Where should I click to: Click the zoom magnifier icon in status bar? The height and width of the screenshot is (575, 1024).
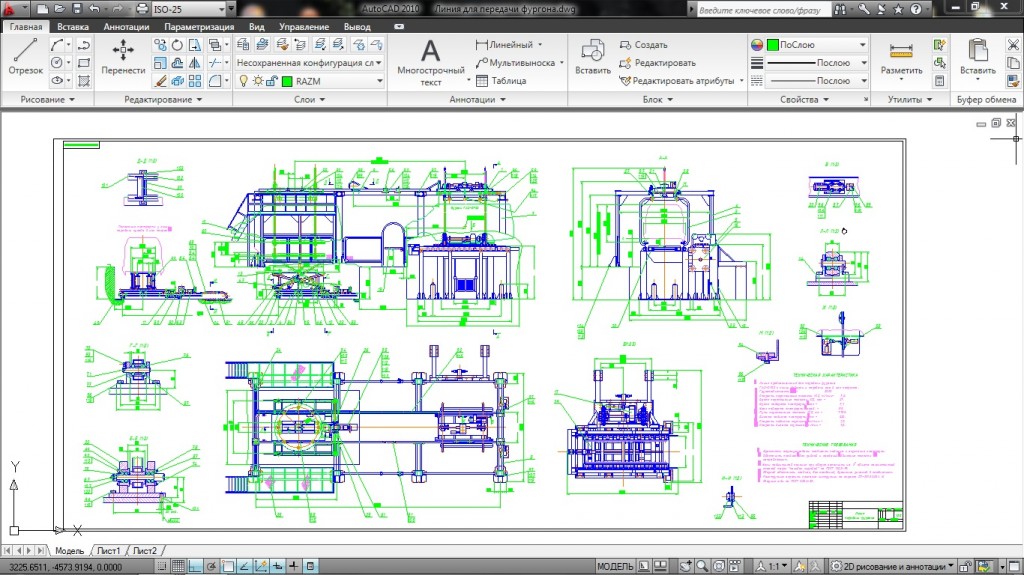point(702,566)
